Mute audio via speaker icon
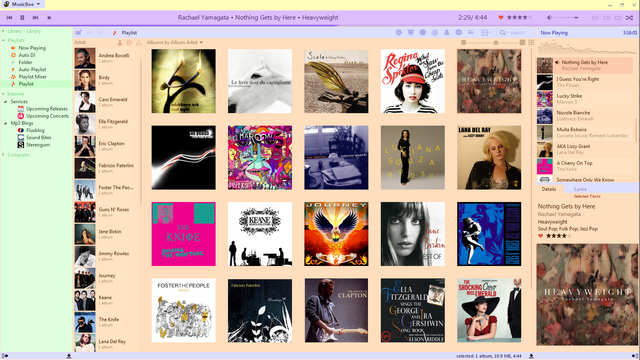 [549, 18]
